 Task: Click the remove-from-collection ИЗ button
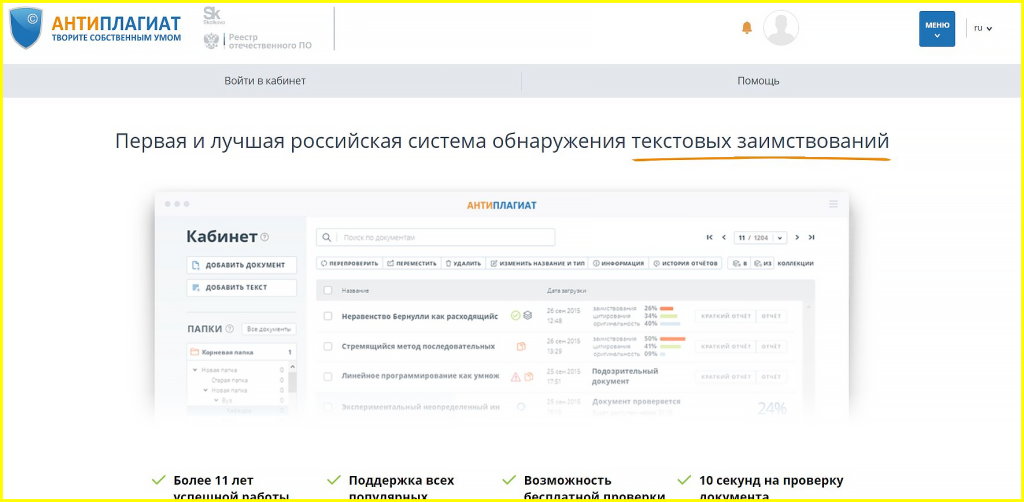pos(763,264)
